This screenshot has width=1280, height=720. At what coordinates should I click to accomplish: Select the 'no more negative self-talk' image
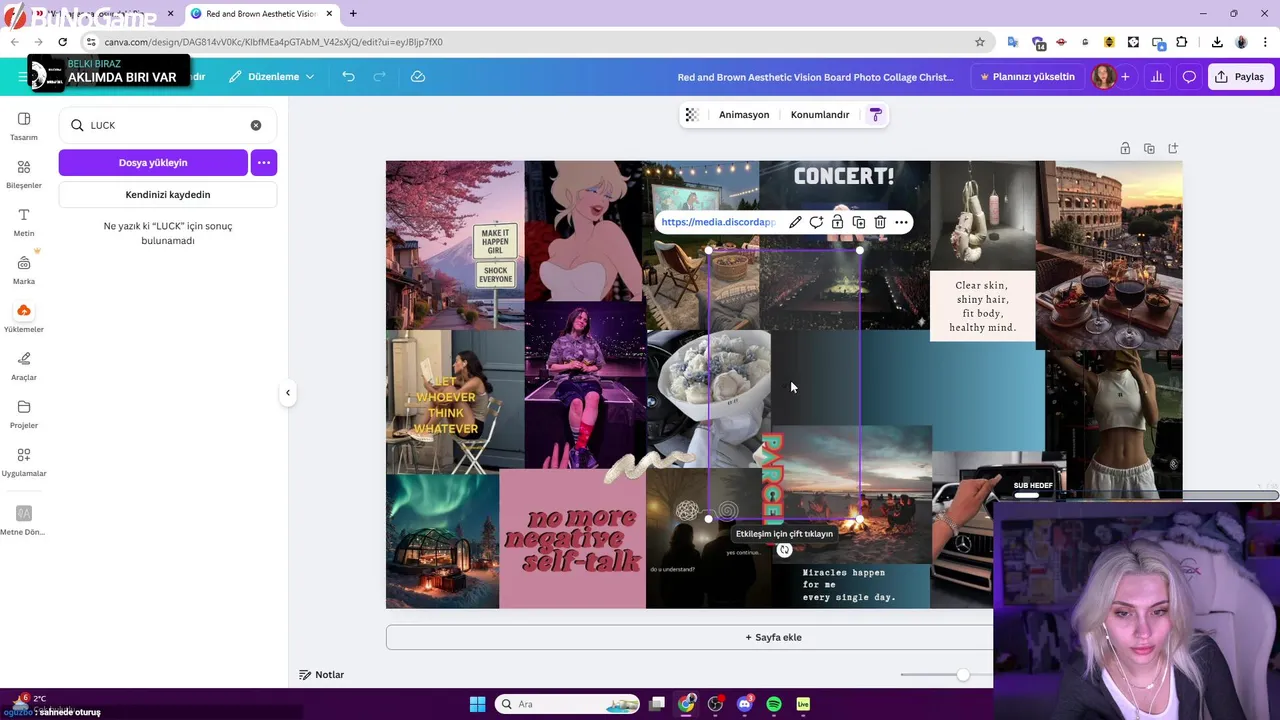(572, 539)
